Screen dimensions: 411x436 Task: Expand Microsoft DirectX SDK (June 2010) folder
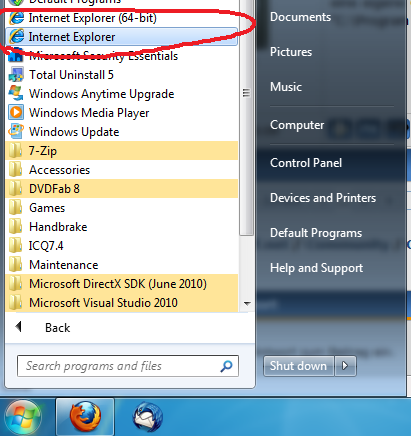point(122,284)
